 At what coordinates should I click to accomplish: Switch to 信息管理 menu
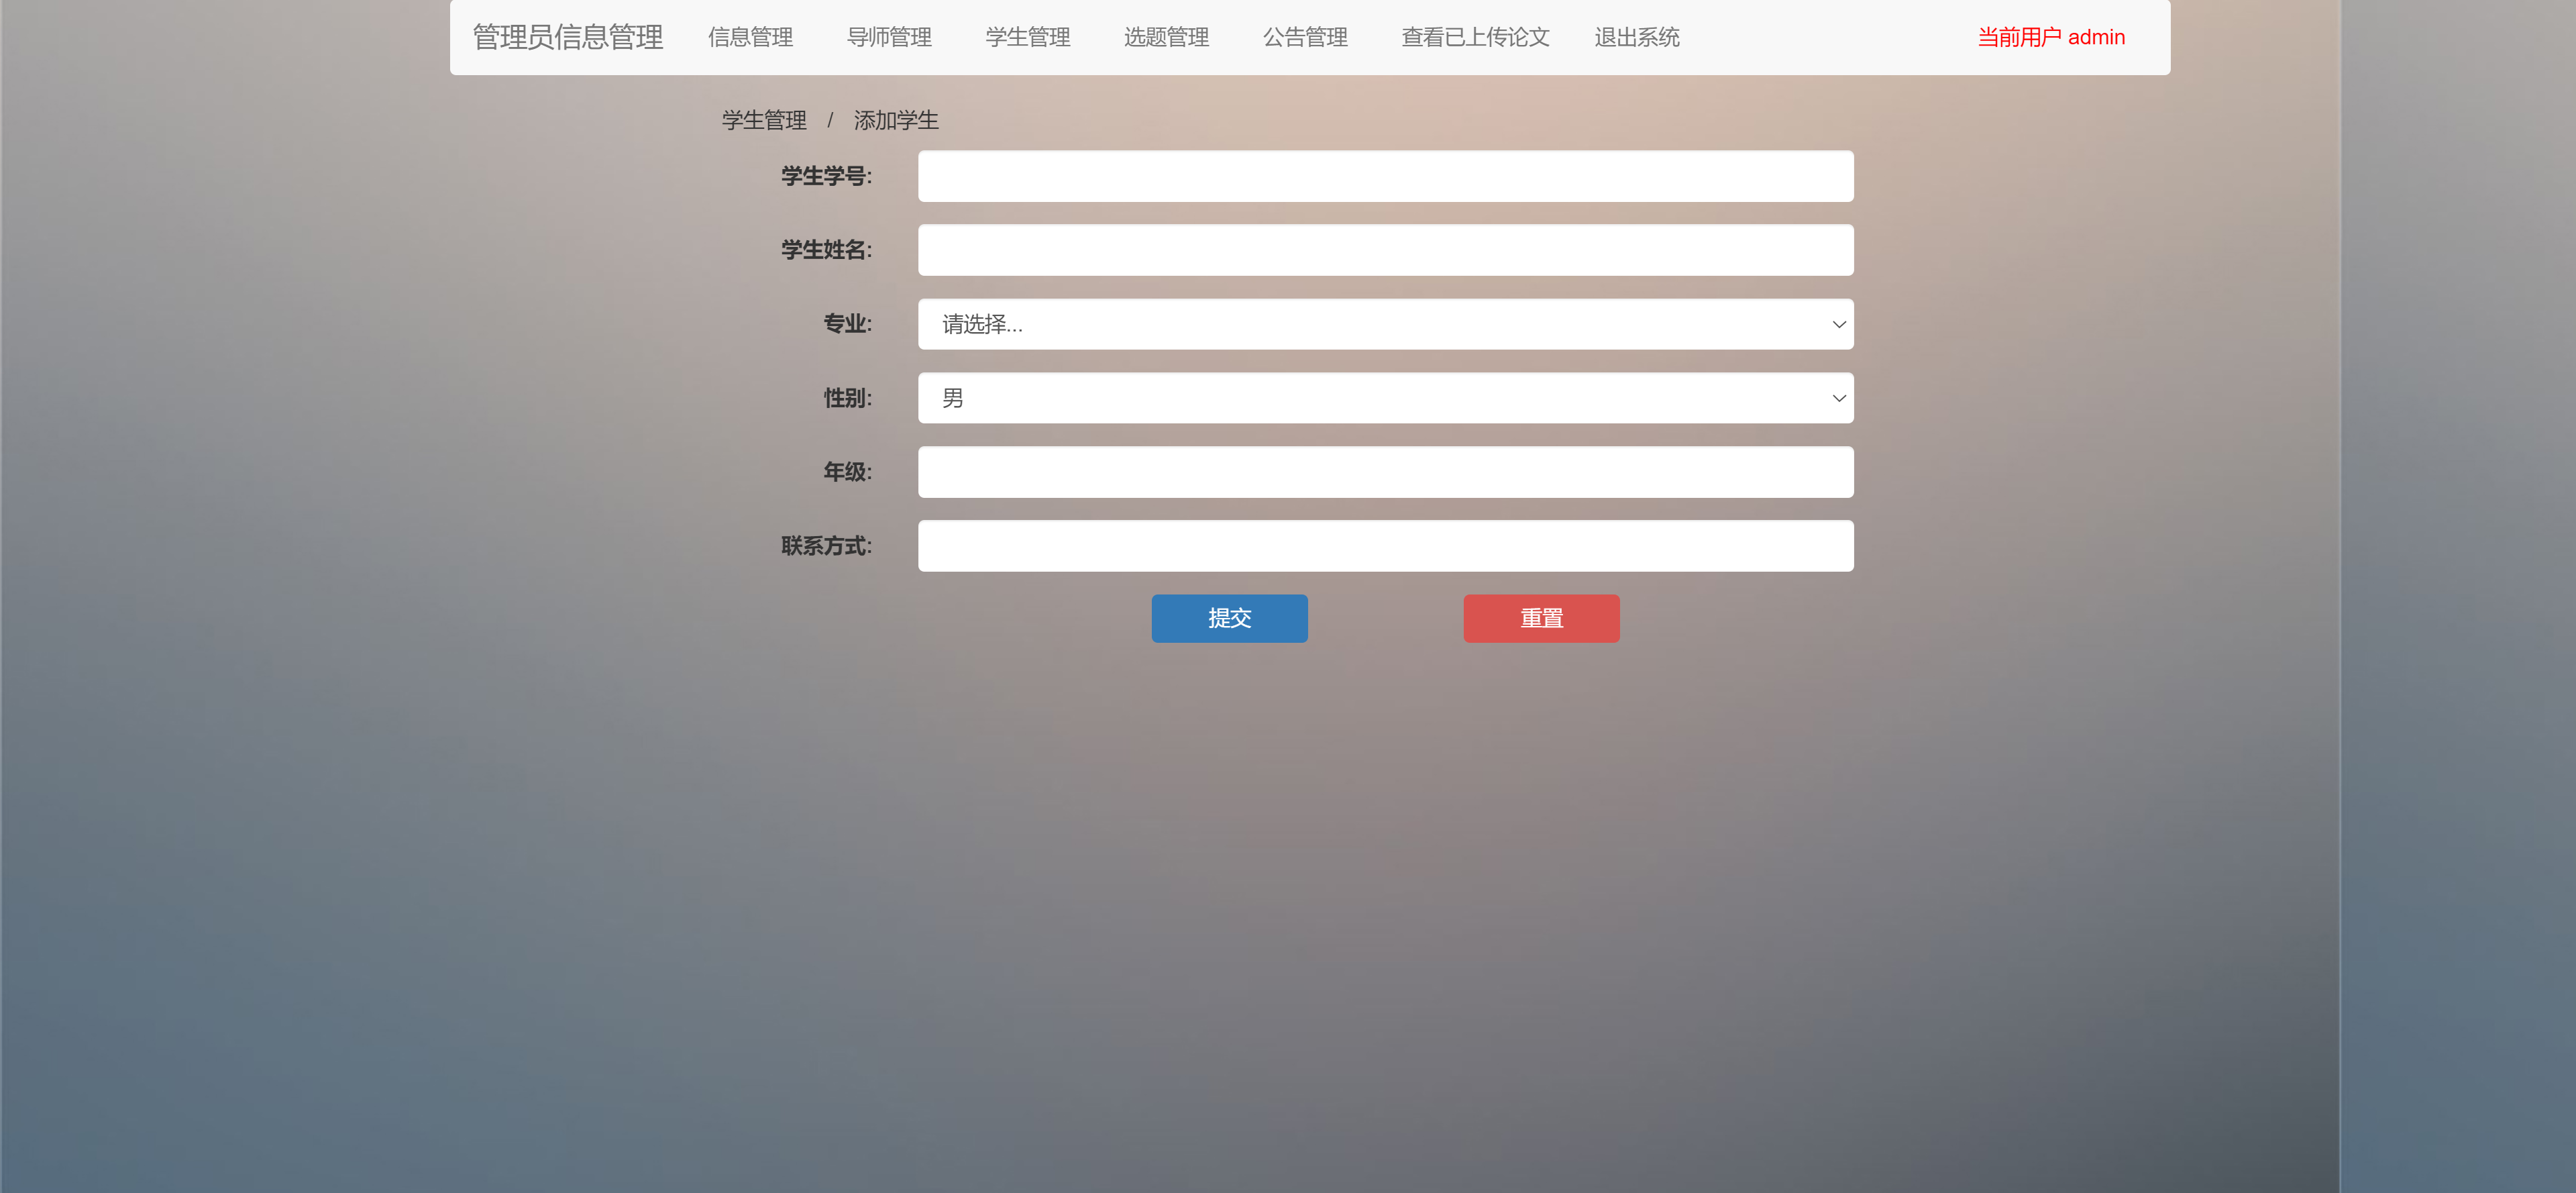pyautogui.click(x=749, y=37)
